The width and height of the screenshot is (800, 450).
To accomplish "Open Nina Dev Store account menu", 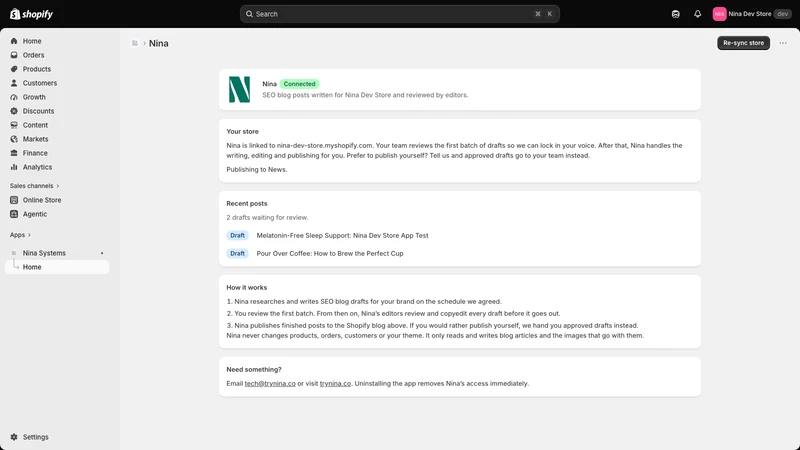I will point(752,14).
